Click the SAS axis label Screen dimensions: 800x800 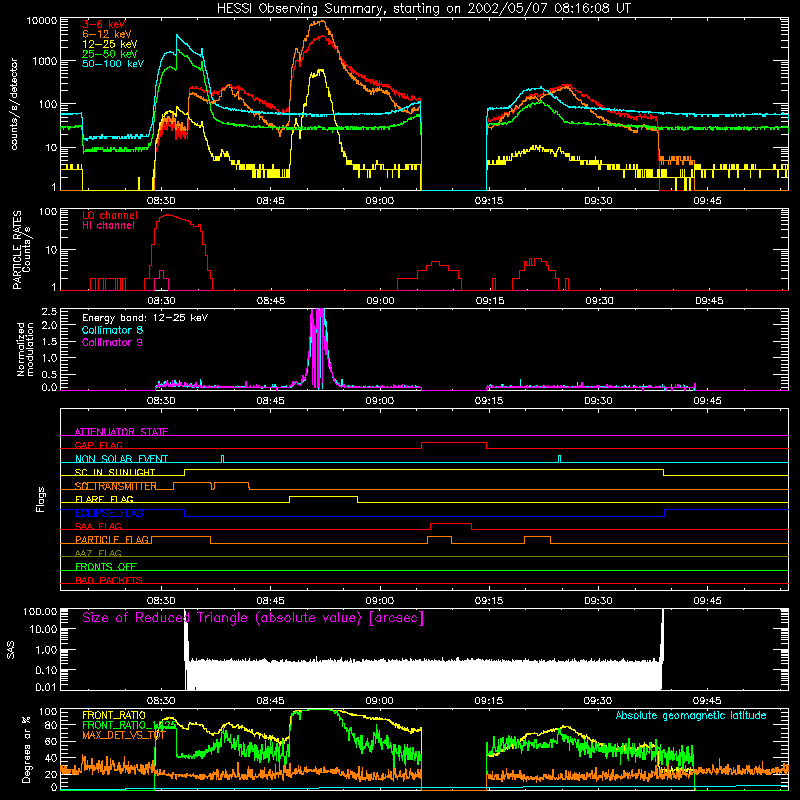click(11, 650)
